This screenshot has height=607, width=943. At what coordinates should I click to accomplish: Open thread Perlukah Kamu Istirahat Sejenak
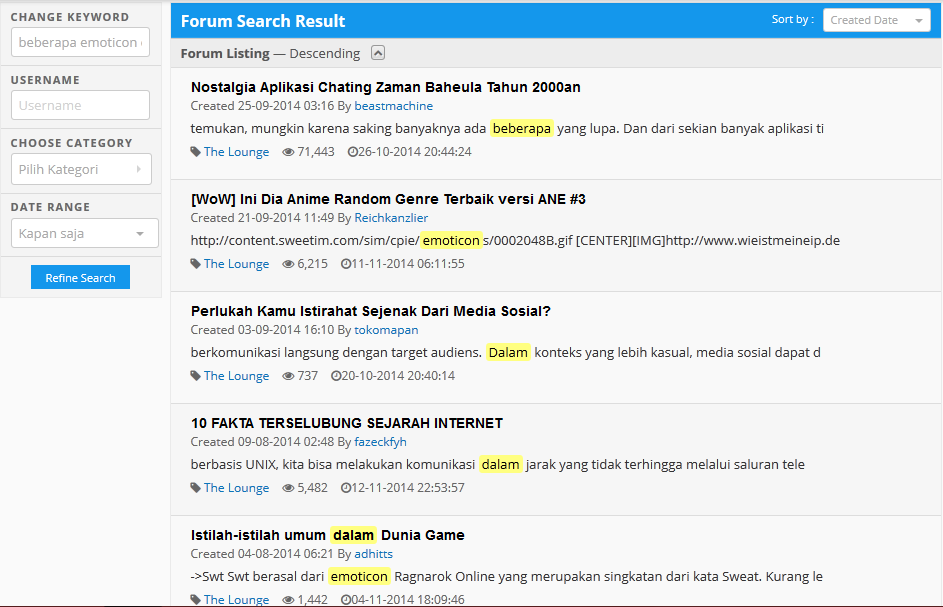click(370, 311)
